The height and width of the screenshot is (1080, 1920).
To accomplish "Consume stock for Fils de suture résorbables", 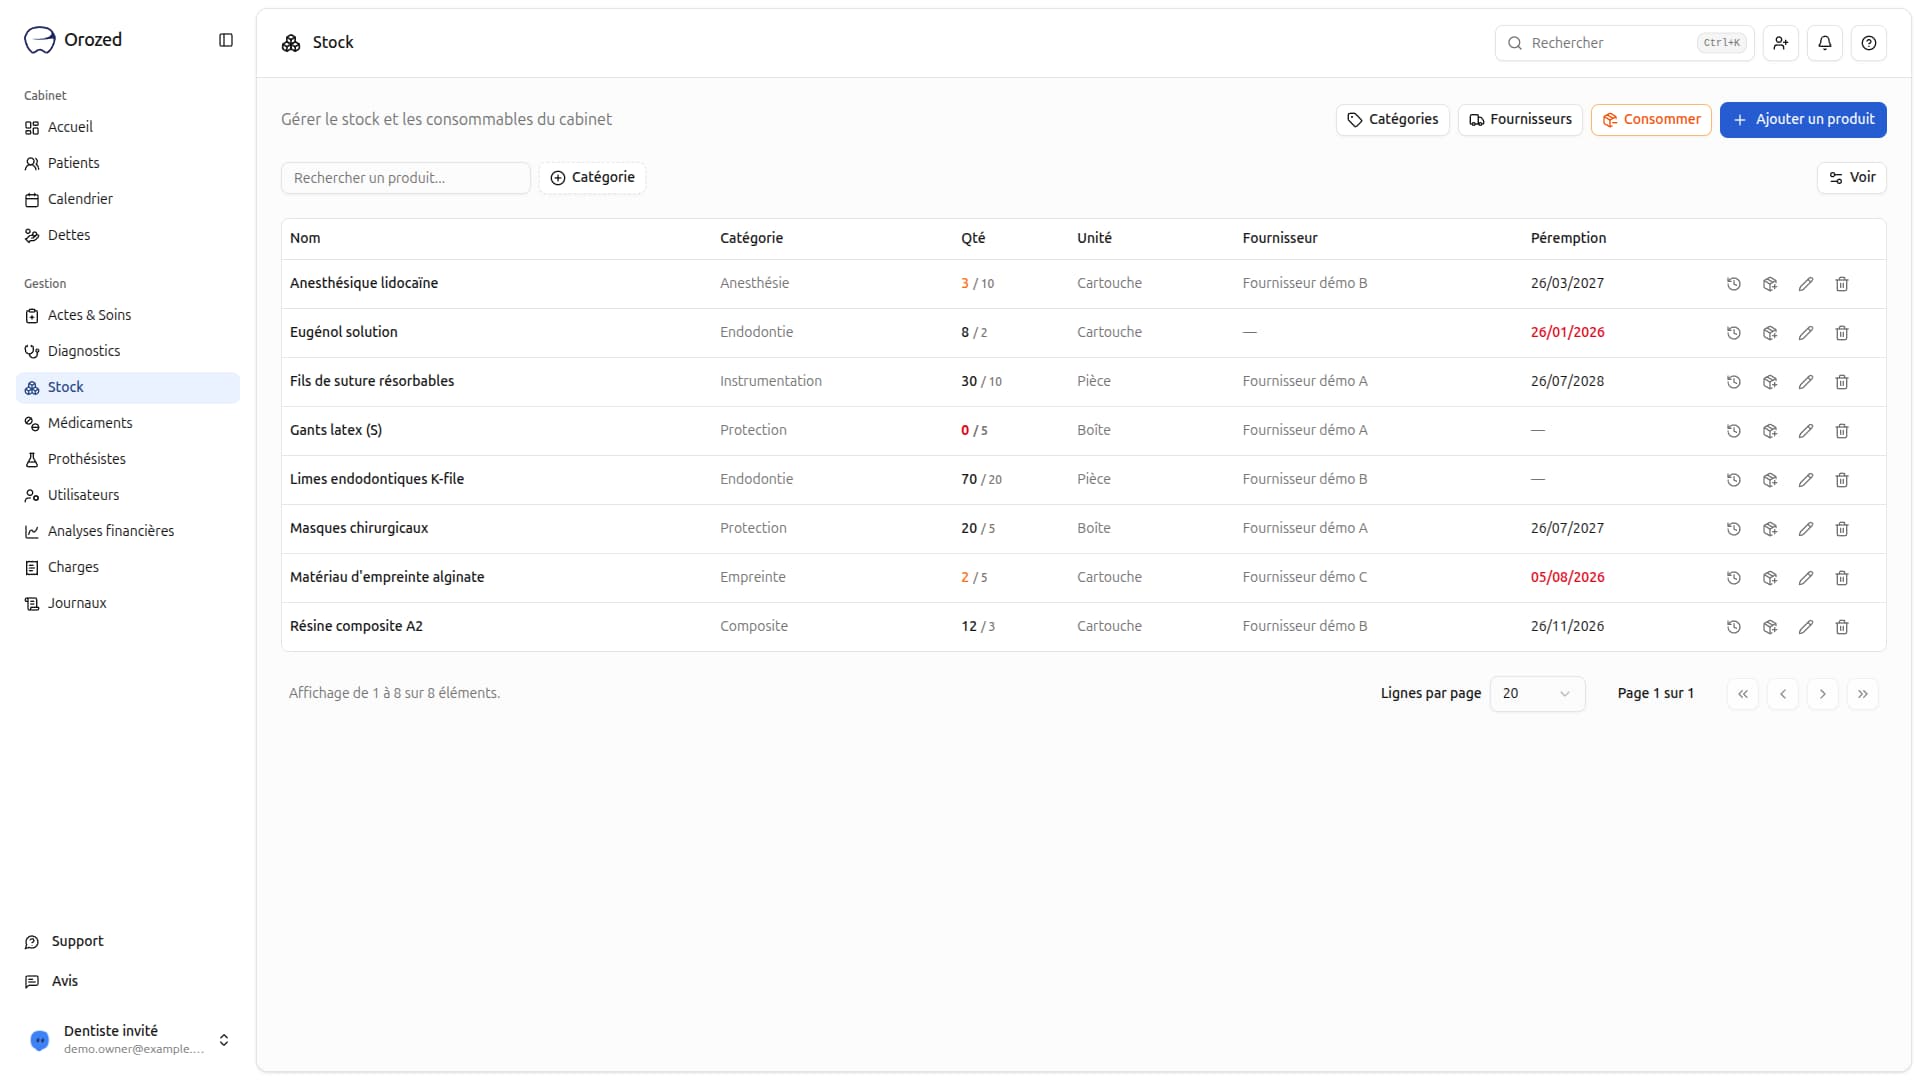I will 1770,382.
